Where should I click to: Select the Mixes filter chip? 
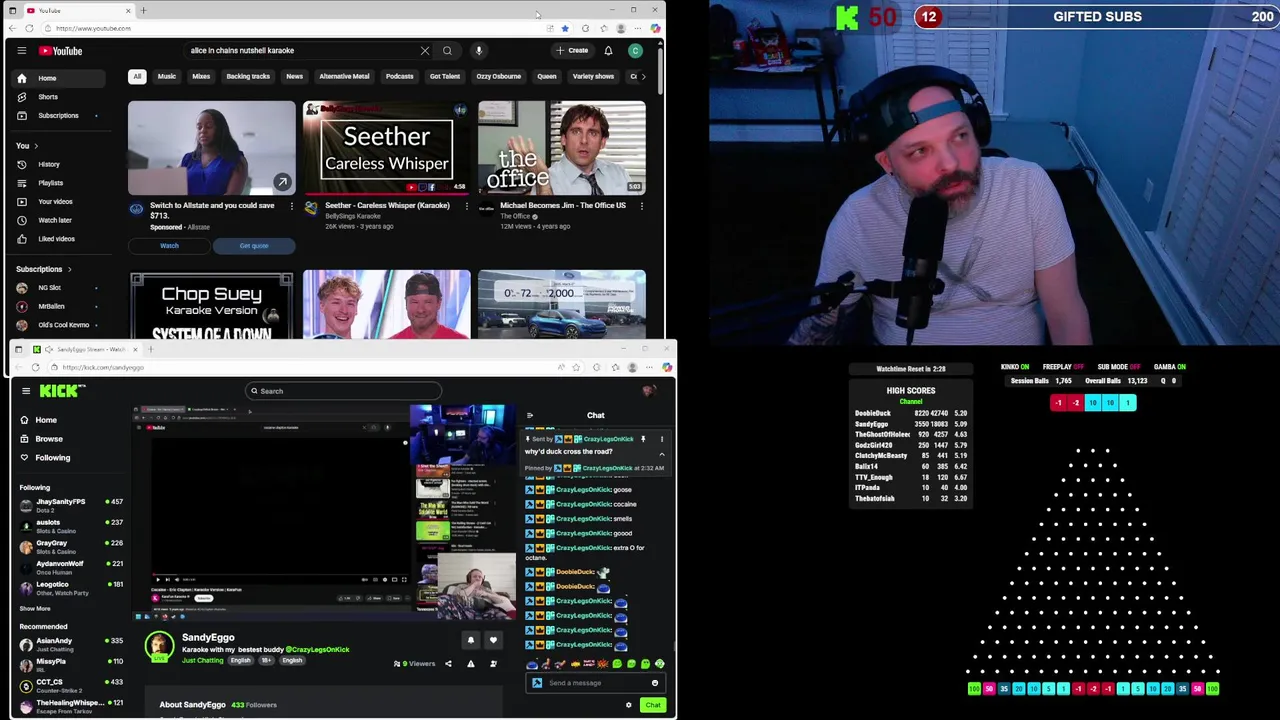201,76
